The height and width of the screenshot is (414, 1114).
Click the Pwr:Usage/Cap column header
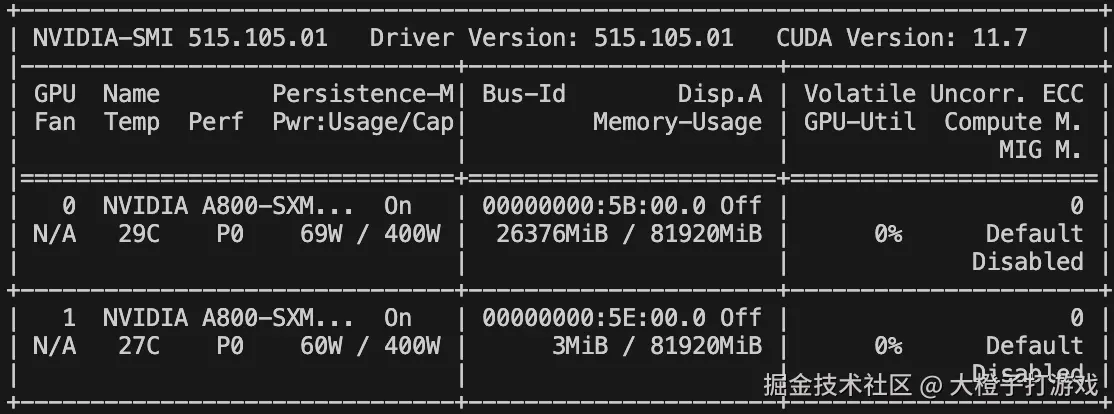pyautogui.click(x=363, y=122)
